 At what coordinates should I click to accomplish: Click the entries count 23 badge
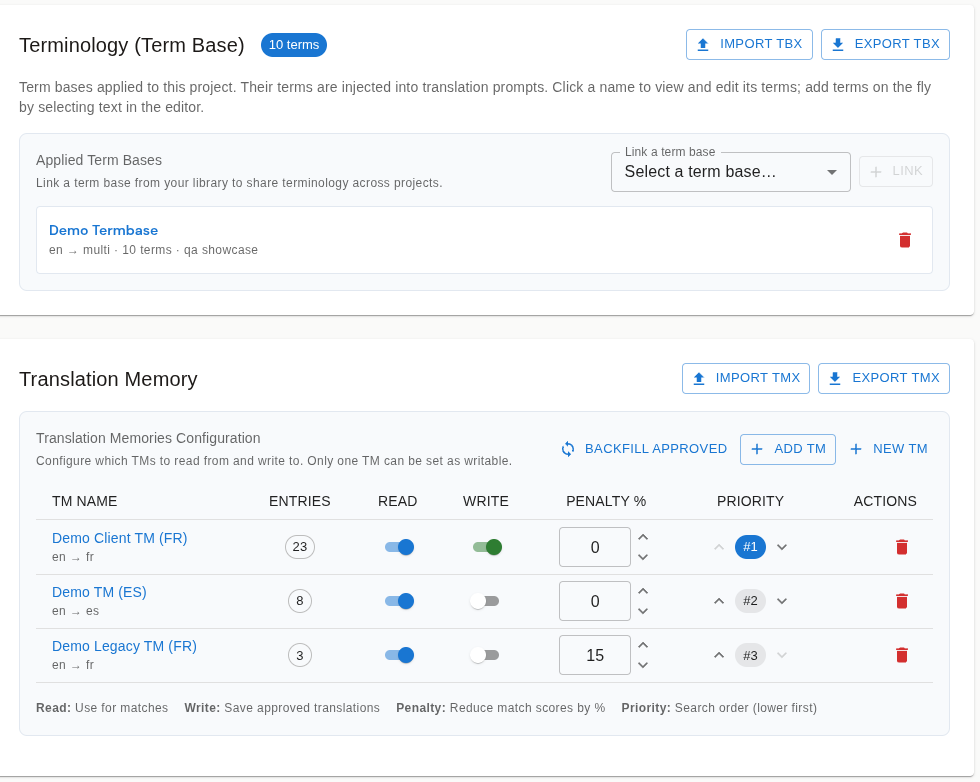point(300,547)
